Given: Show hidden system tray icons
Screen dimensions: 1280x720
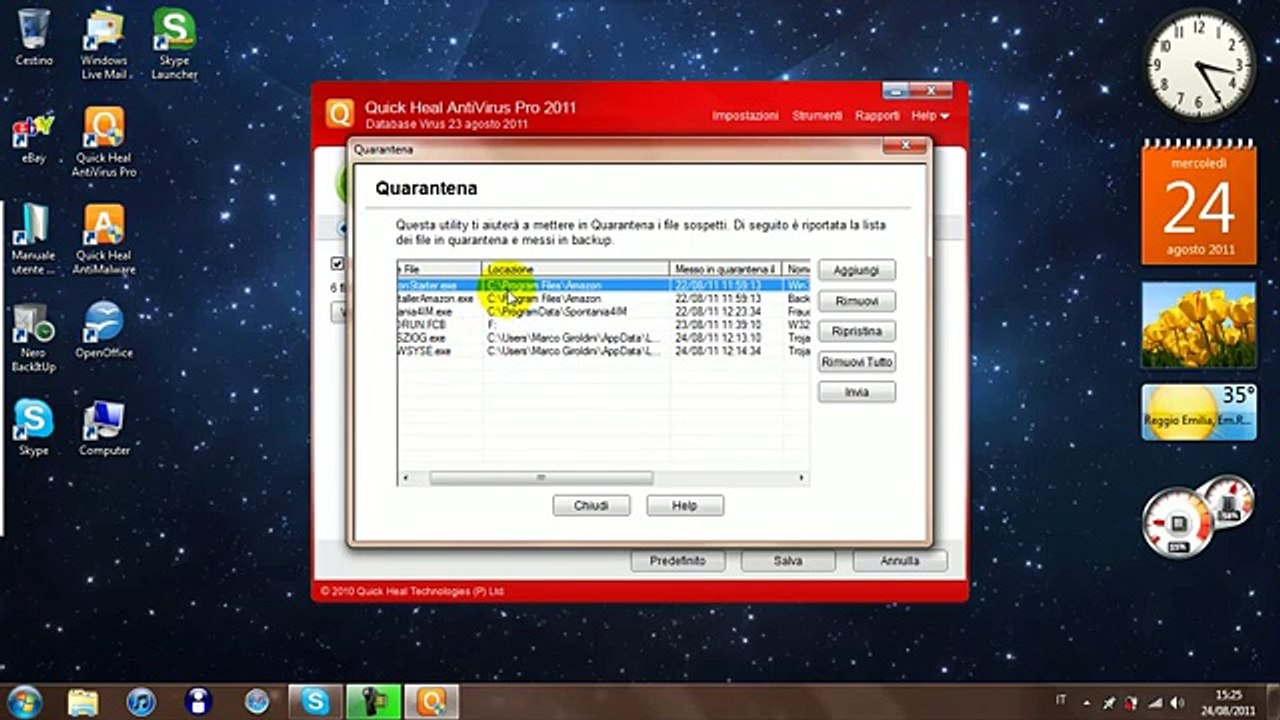Looking at the screenshot, I should [x=1087, y=702].
